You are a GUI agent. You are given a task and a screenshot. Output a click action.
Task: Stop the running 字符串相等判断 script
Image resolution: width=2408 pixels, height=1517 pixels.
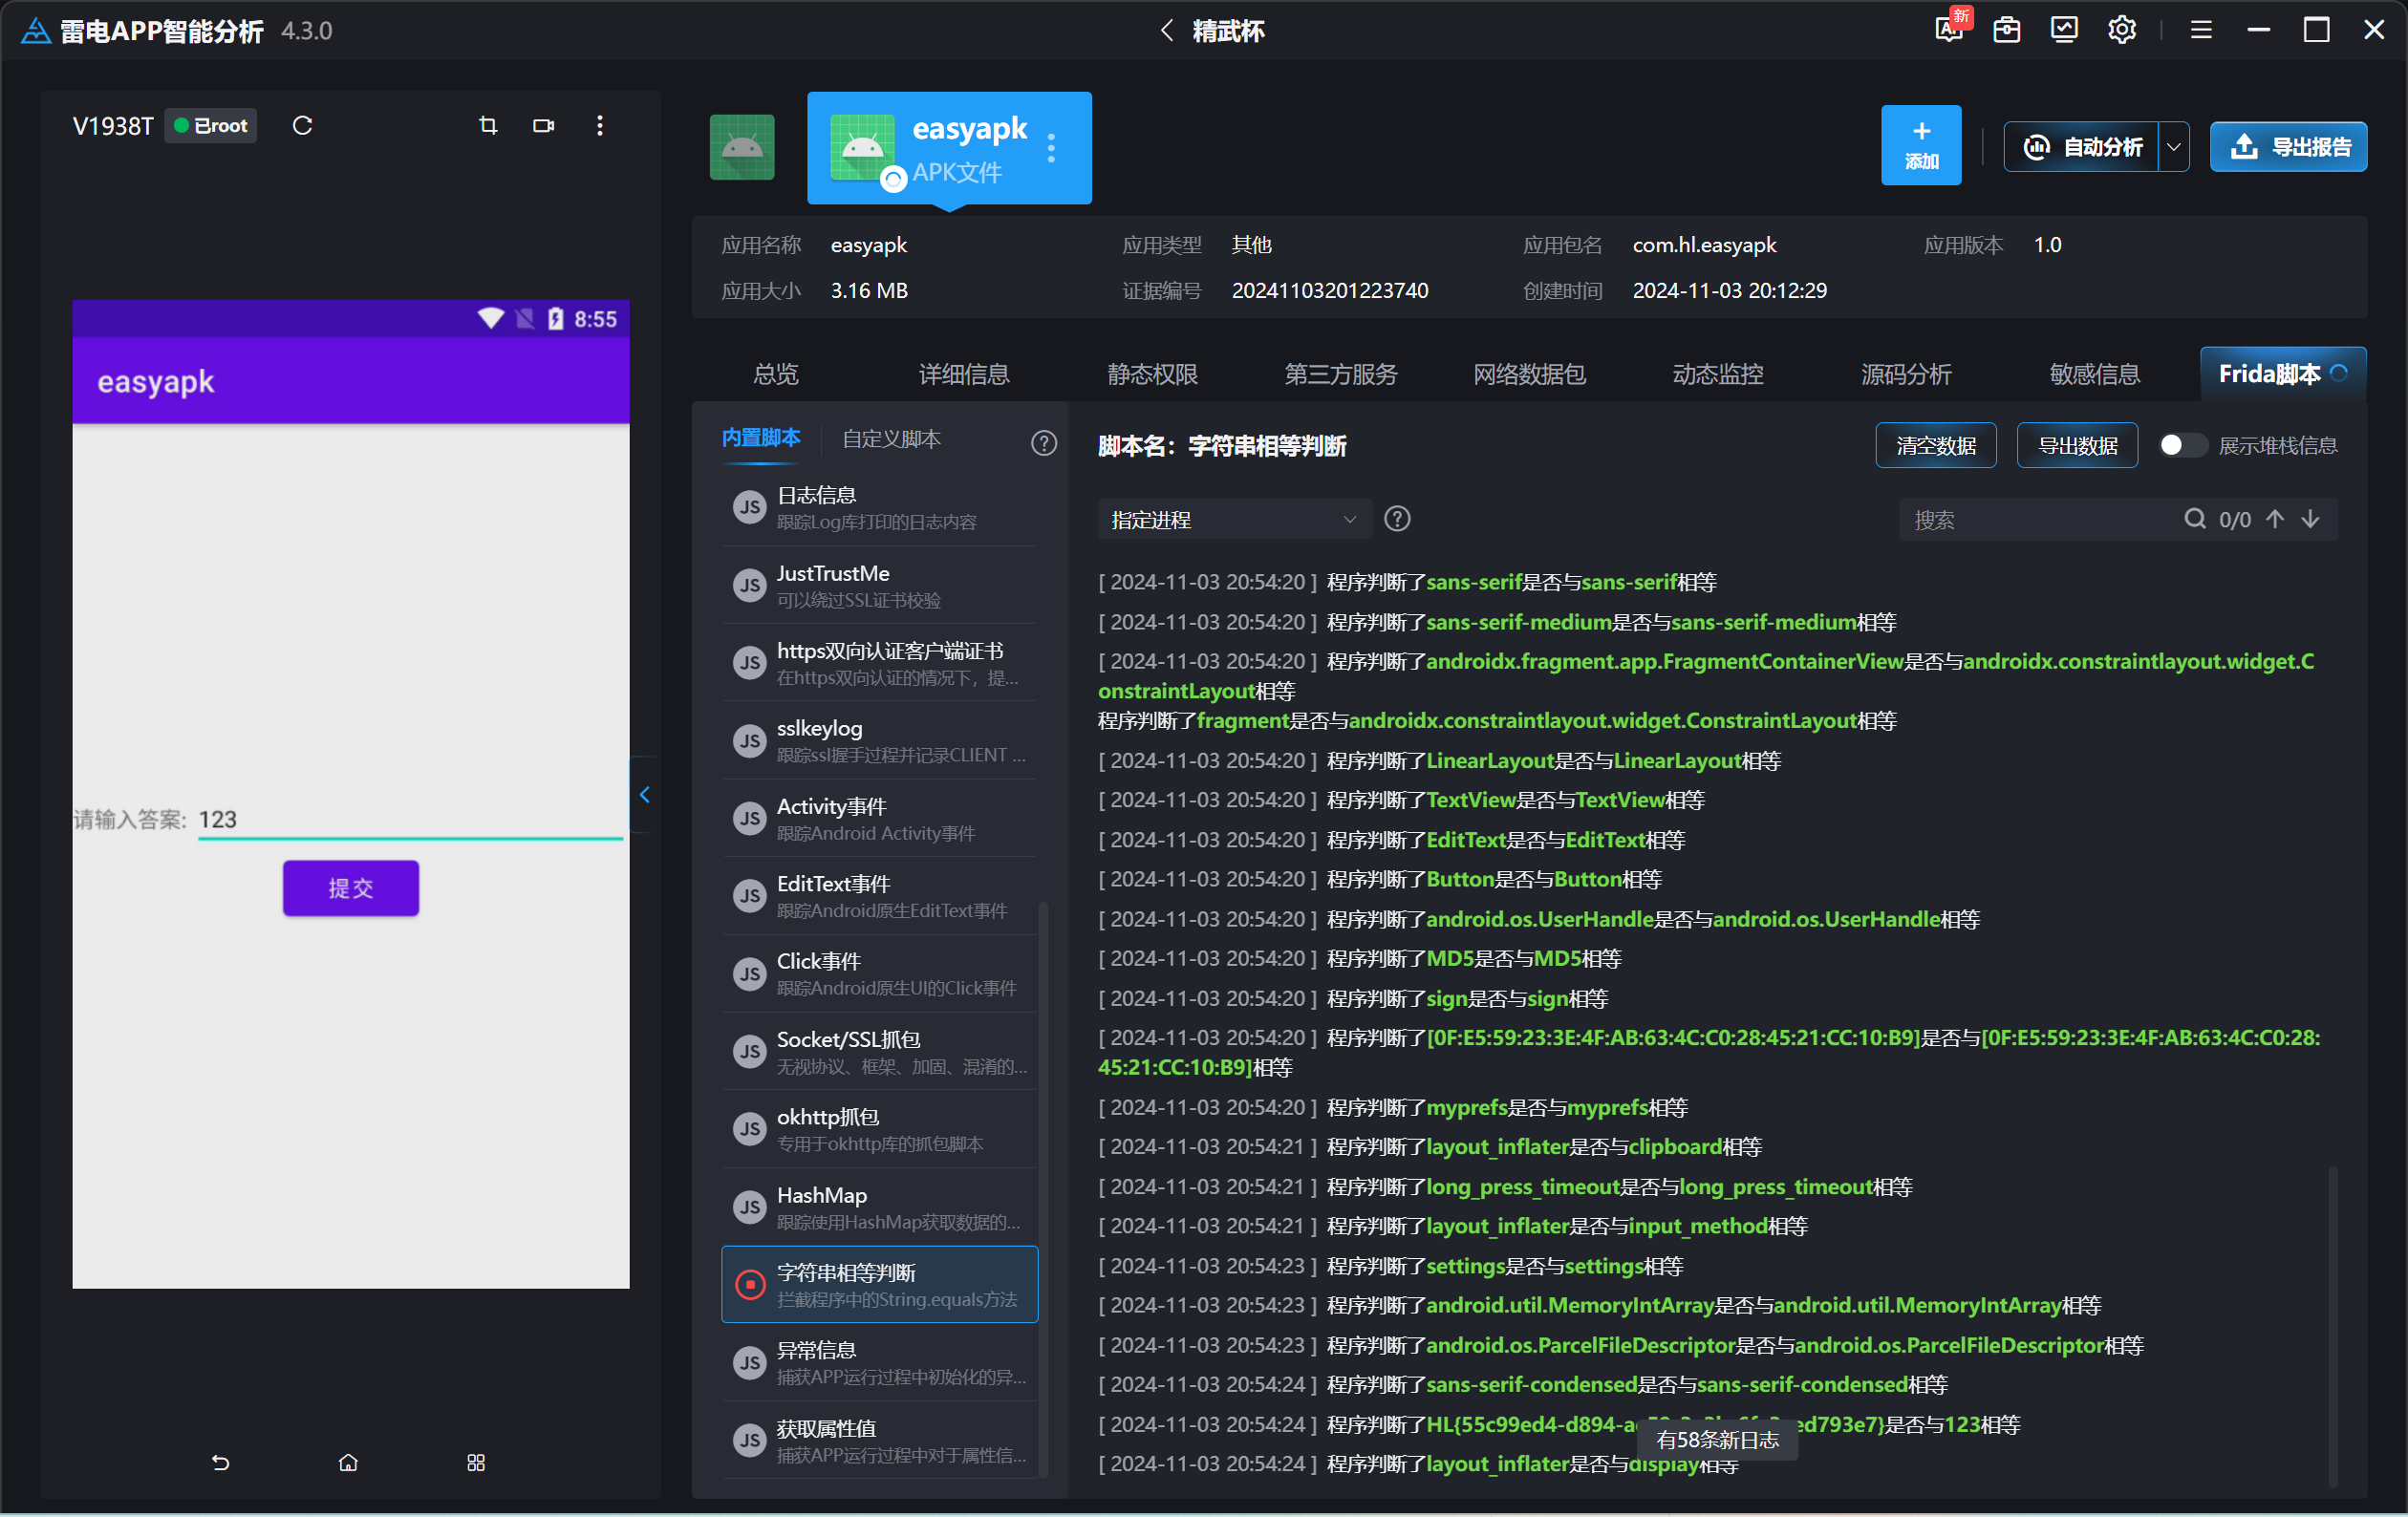749,1284
